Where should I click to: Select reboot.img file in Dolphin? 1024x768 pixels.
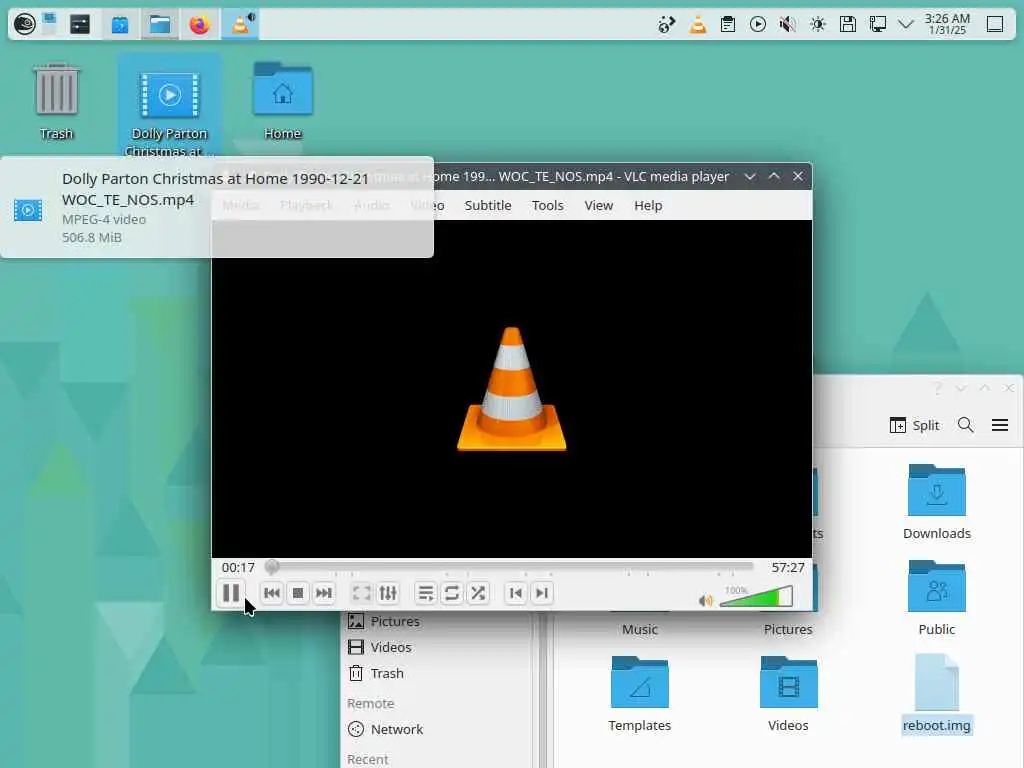point(936,694)
